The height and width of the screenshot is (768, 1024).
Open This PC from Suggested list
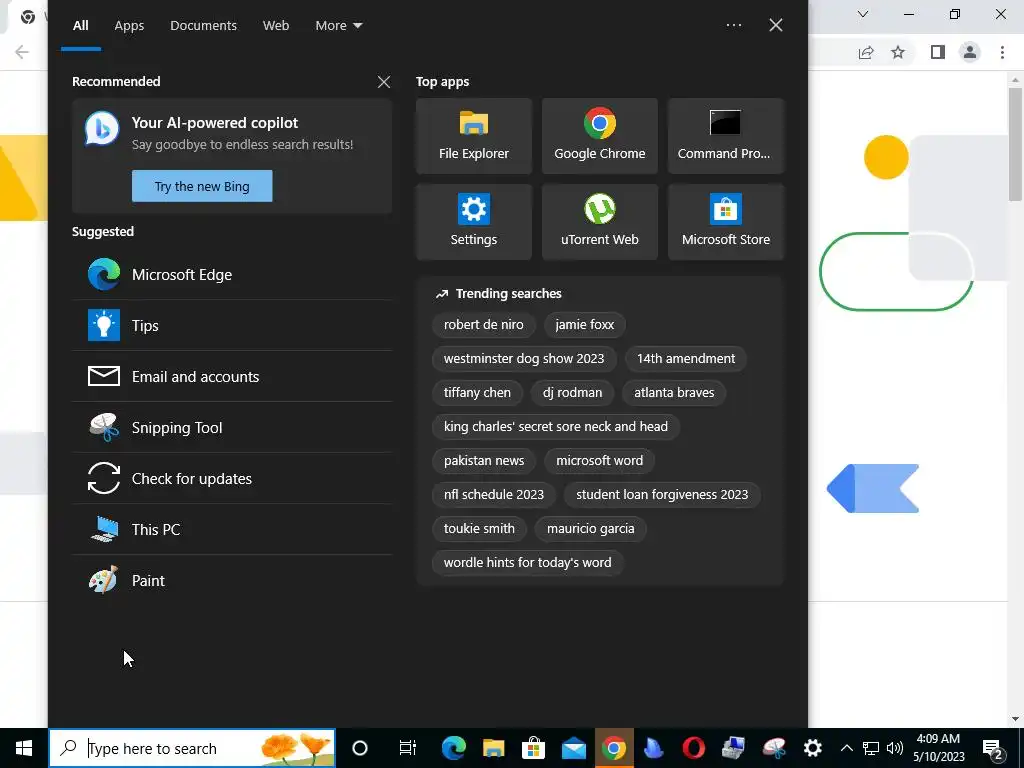[x=232, y=529]
